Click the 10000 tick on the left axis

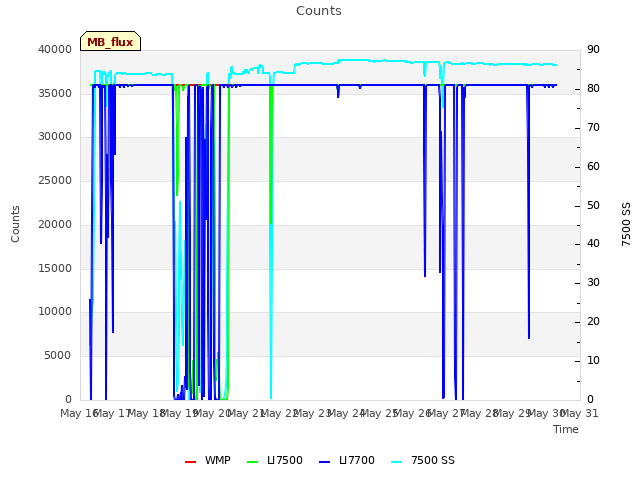point(55,311)
